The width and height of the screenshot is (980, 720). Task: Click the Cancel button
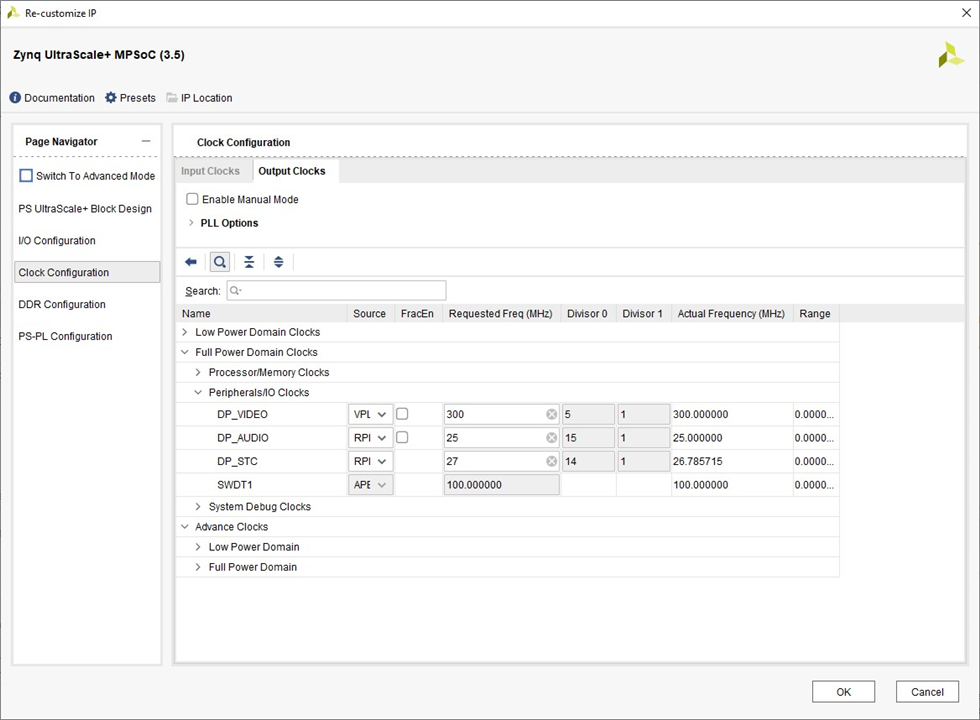click(928, 692)
